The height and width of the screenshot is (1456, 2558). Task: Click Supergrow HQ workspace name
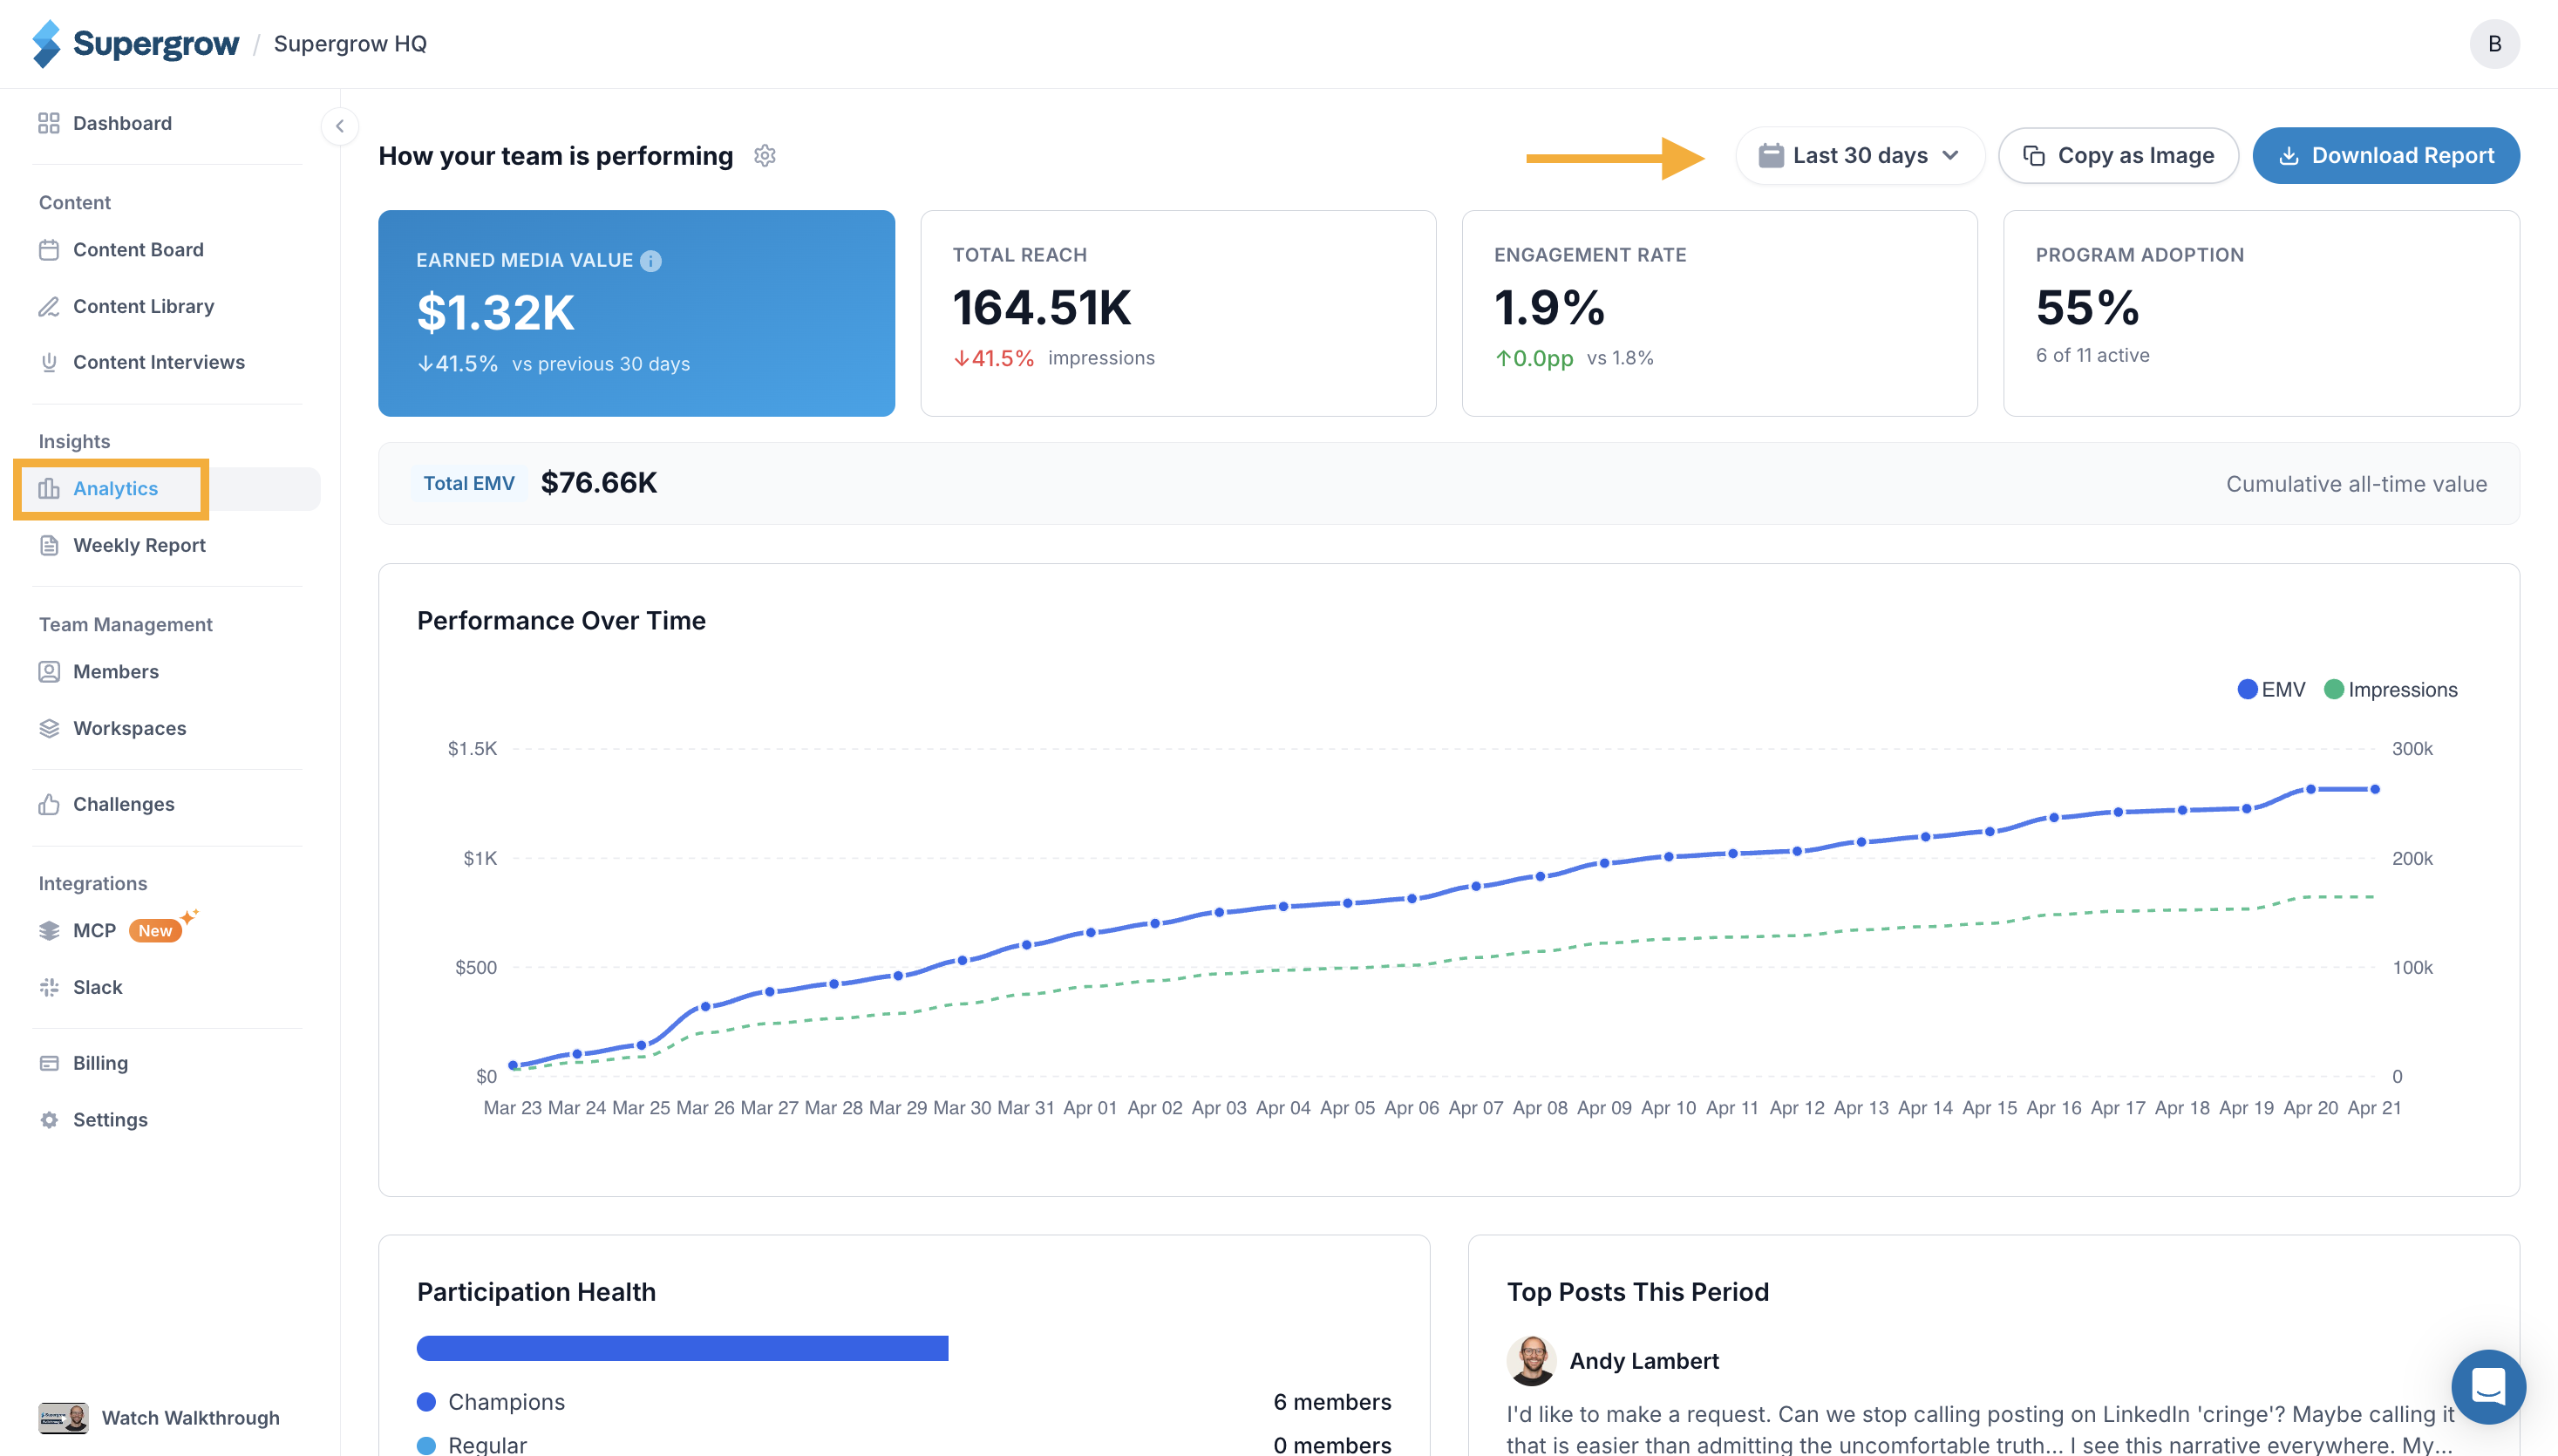coord(350,44)
